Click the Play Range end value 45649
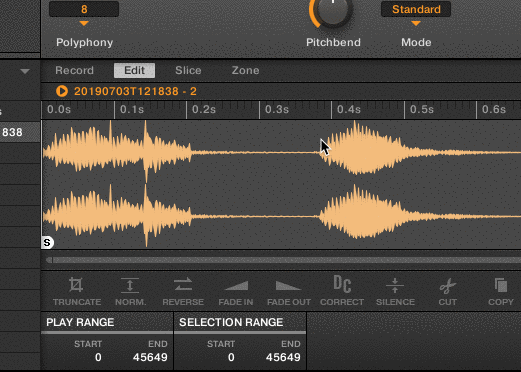 (150, 357)
